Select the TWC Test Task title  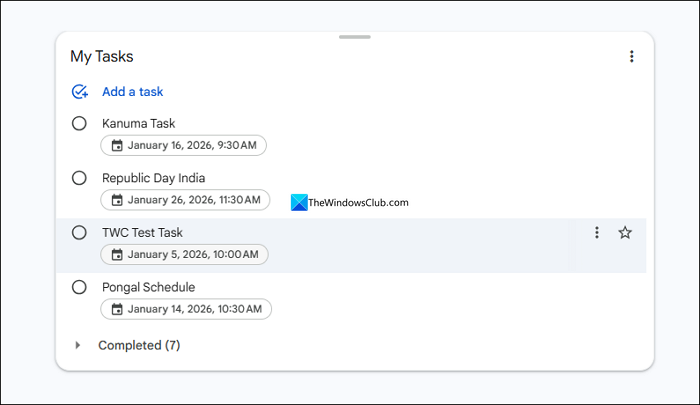(142, 233)
